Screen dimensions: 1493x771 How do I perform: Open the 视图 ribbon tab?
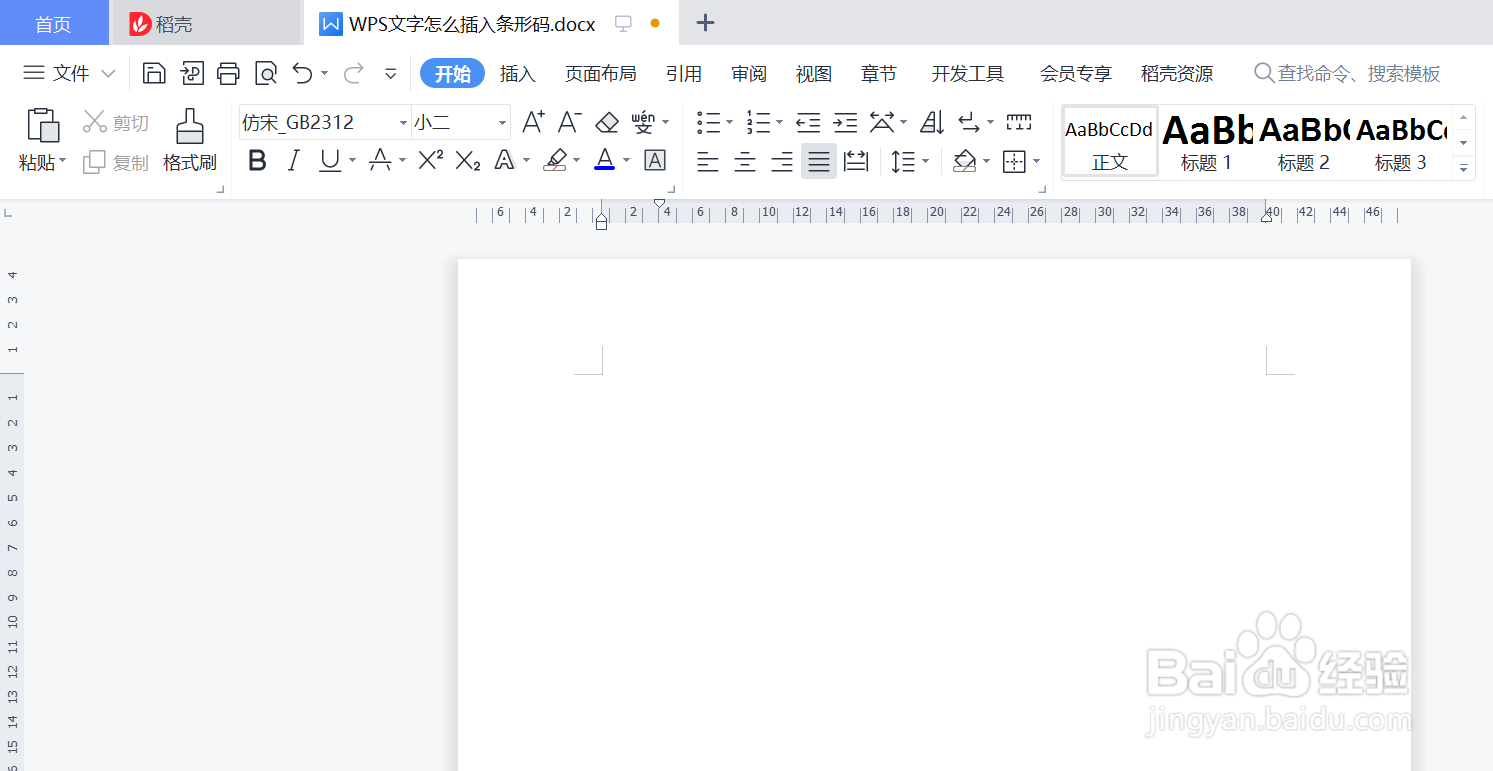point(814,74)
